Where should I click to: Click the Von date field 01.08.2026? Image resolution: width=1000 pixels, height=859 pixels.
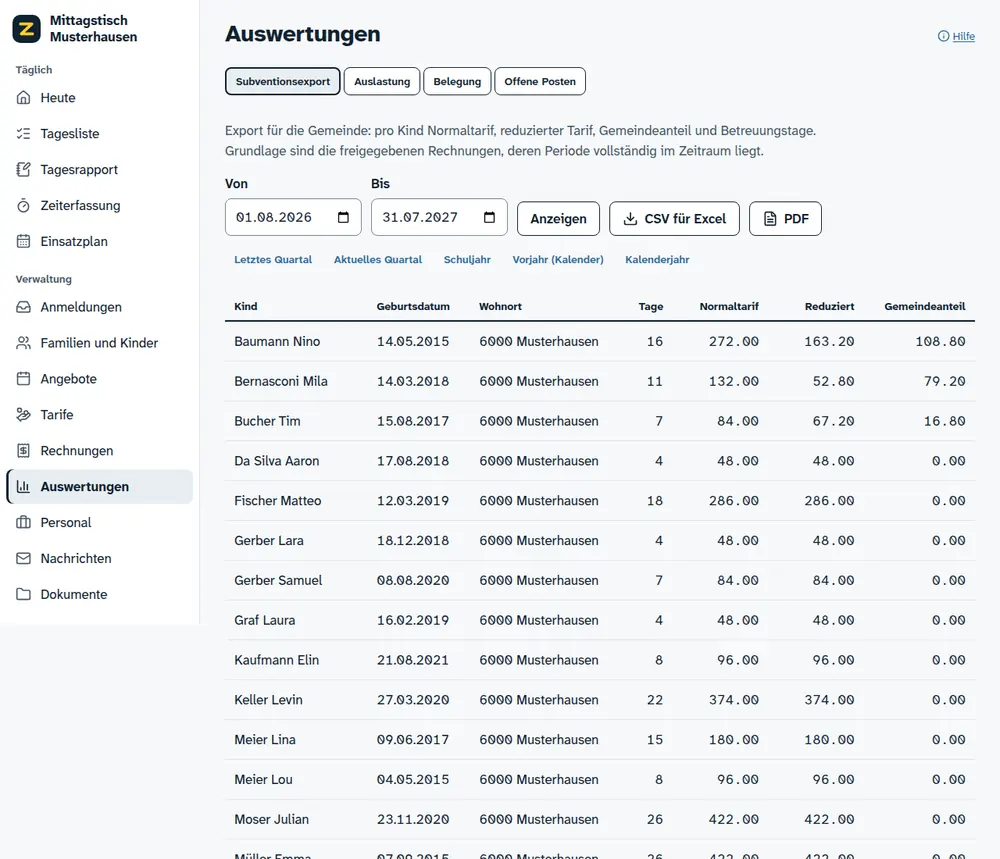(x=293, y=217)
